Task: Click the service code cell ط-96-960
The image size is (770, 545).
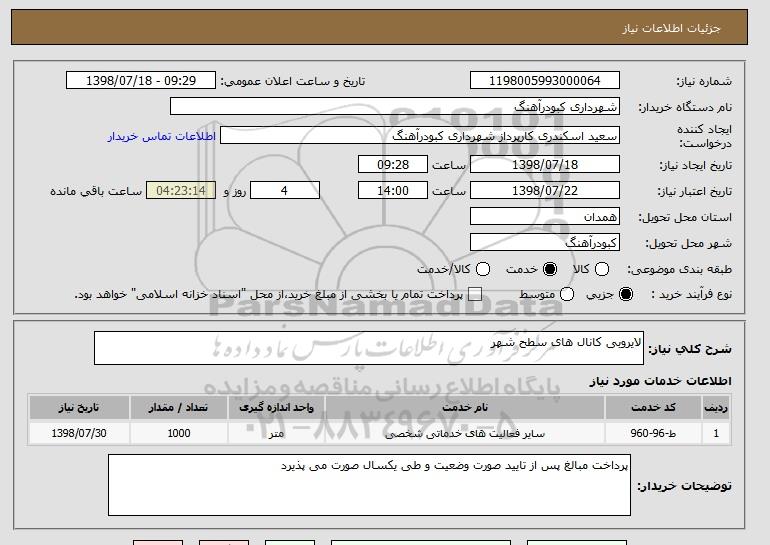Action: 654,433
